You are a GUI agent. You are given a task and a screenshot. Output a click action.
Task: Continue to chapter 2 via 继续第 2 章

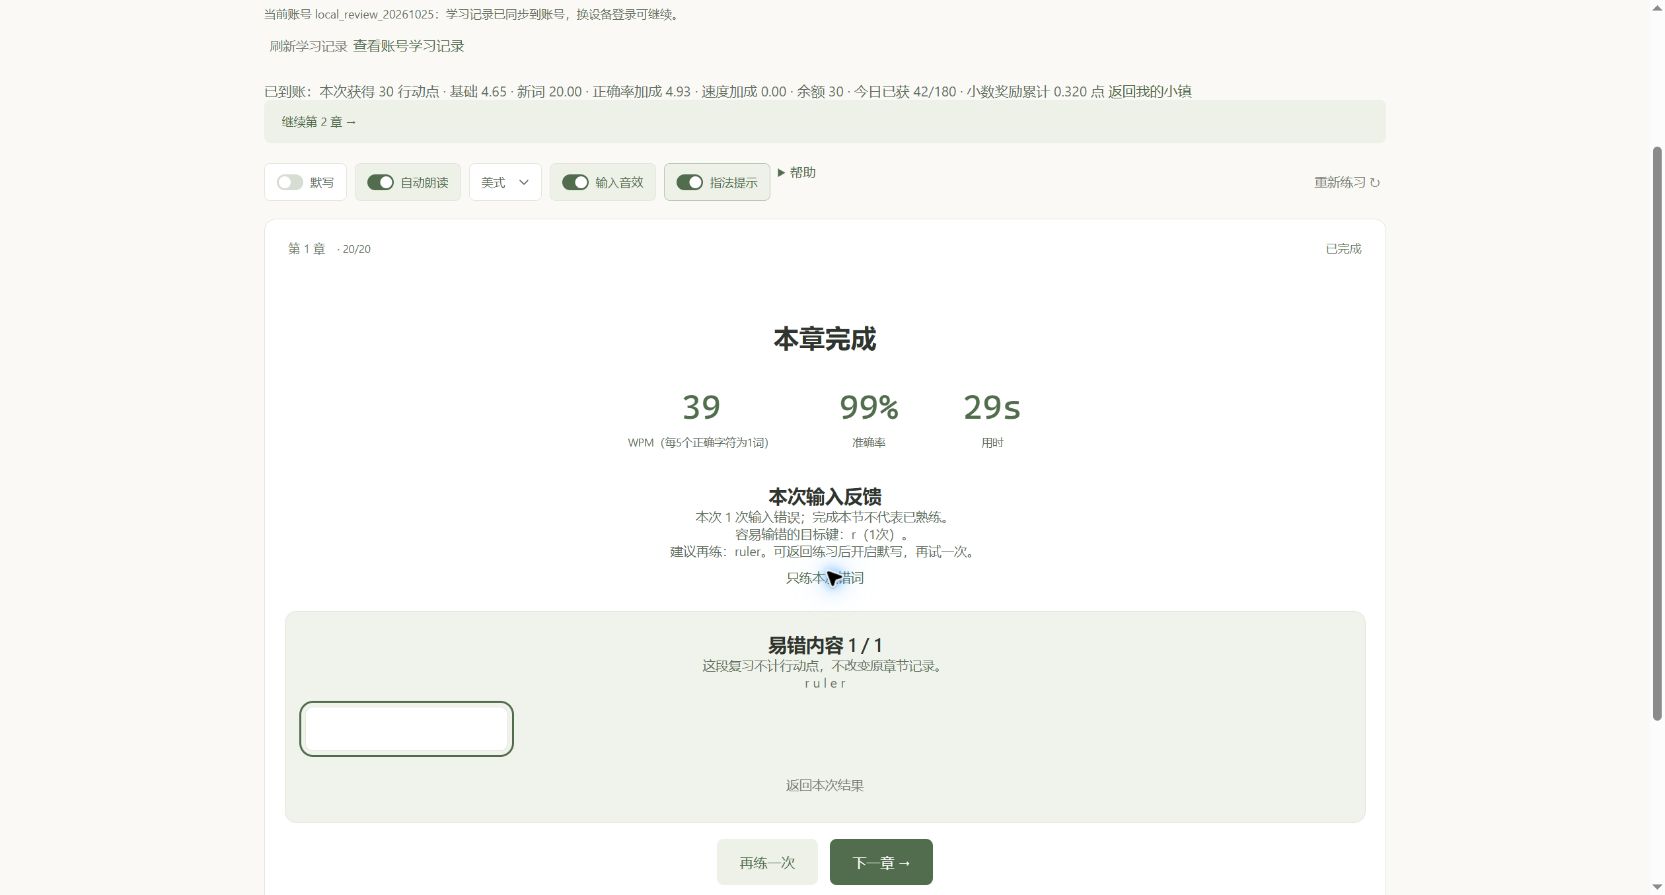[x=319, y=122]
